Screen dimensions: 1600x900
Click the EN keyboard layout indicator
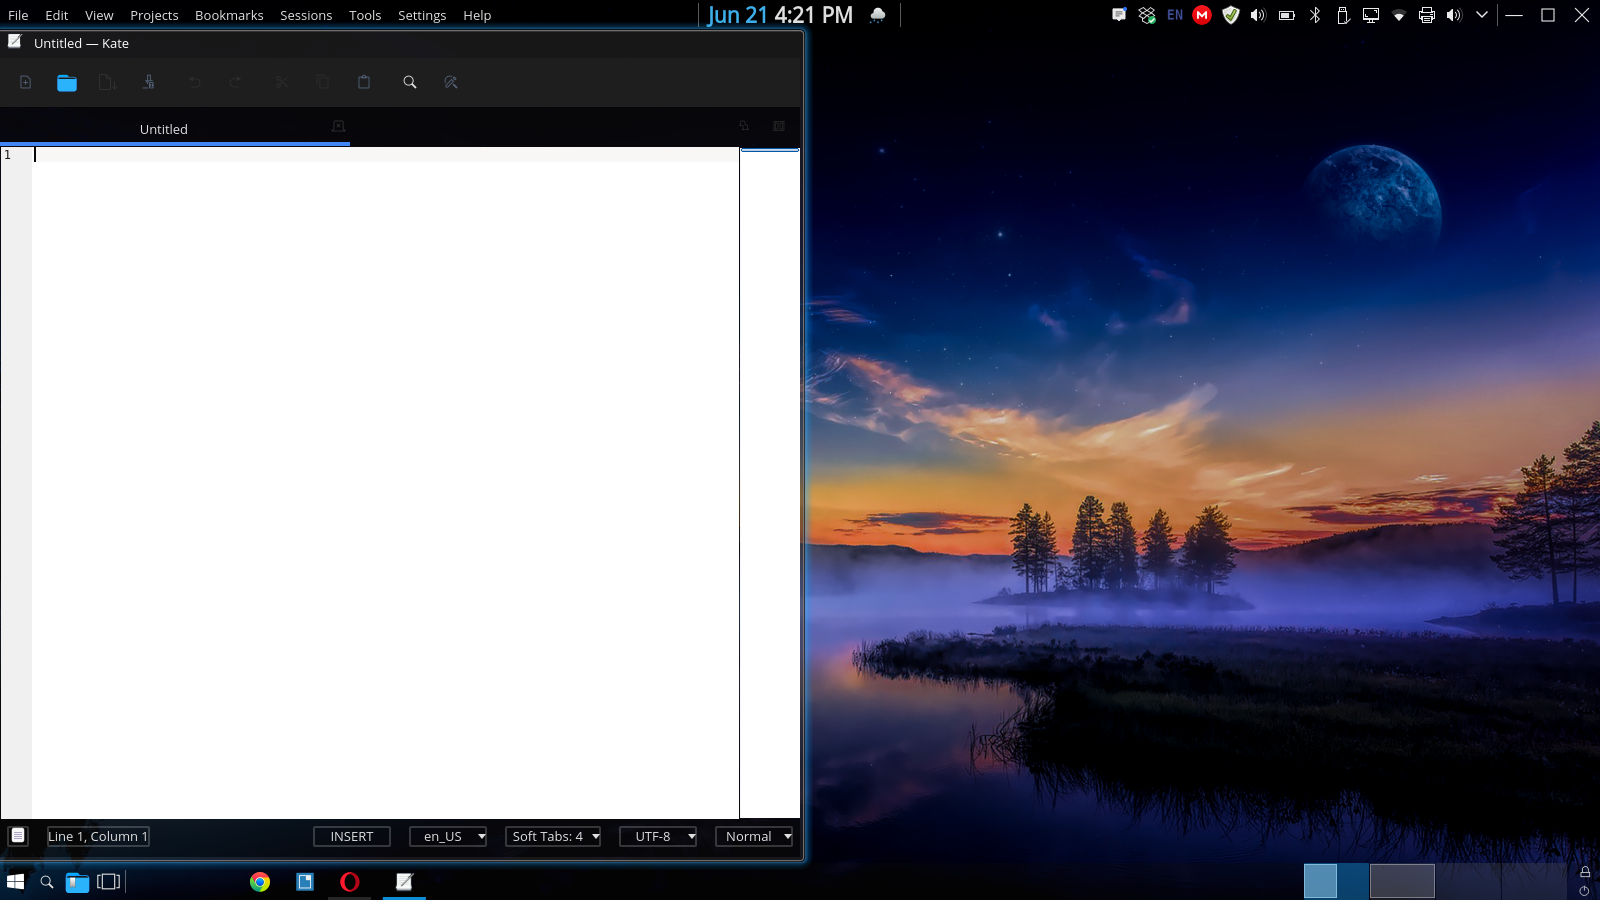[1175, 15]
